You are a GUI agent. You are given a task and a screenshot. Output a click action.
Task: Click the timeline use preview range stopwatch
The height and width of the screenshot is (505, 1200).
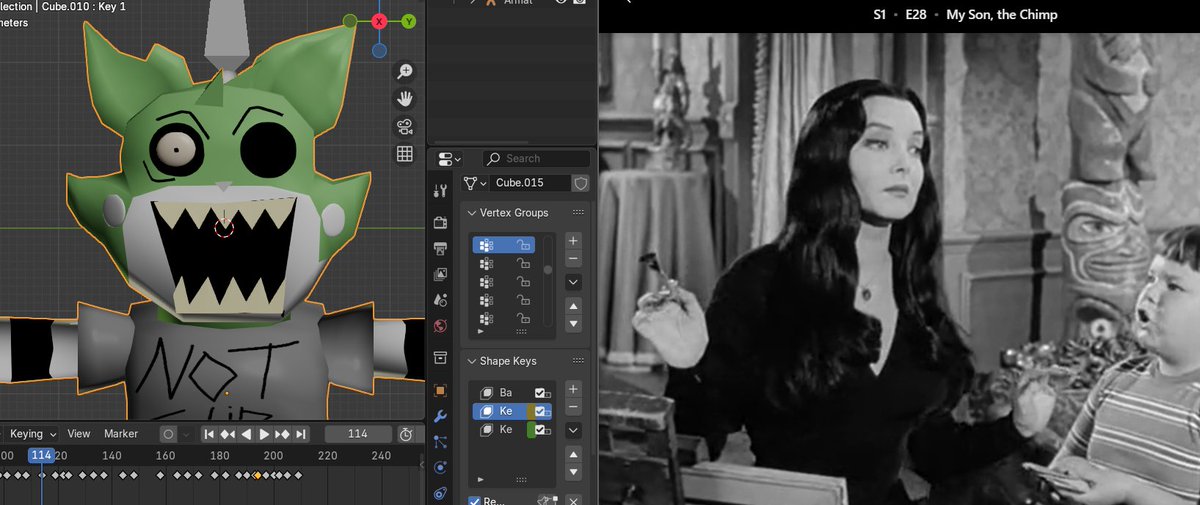click(406, 434)
